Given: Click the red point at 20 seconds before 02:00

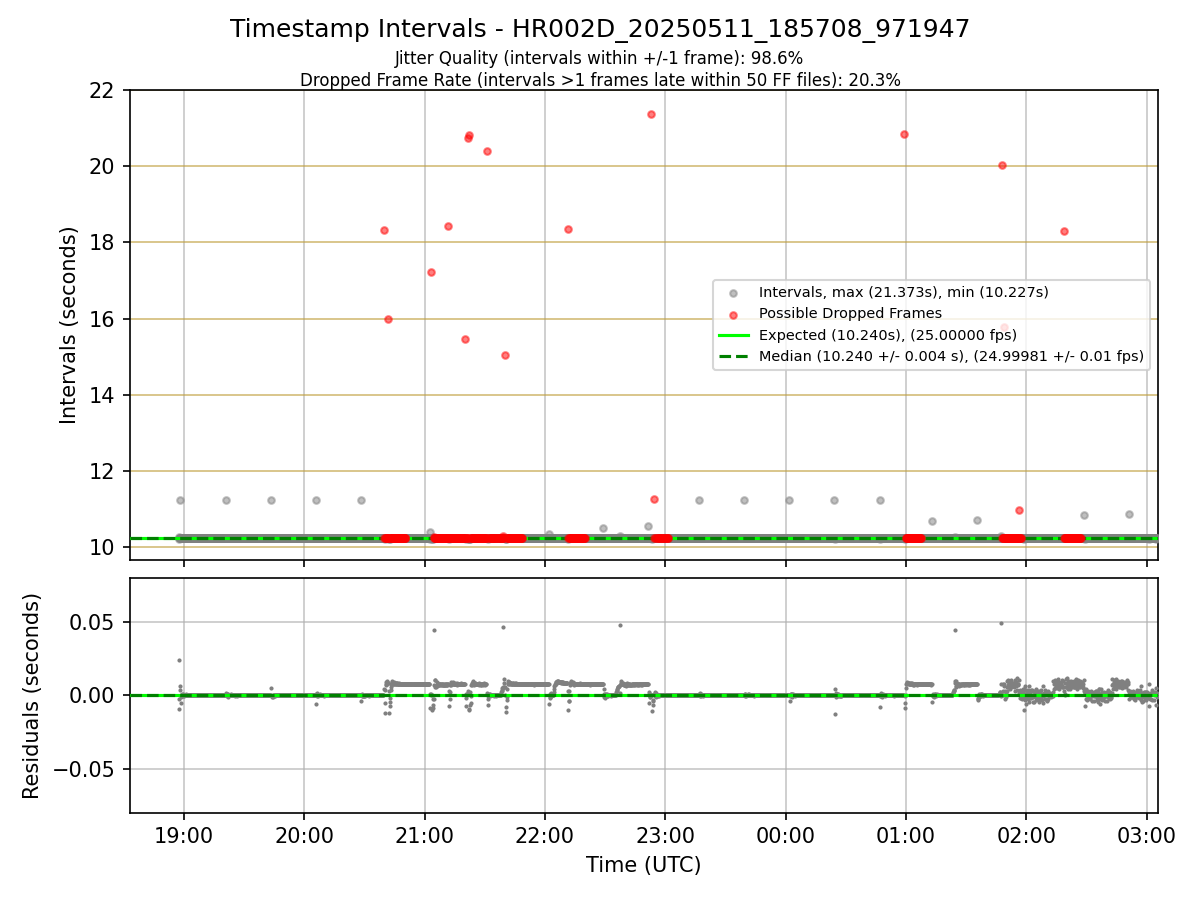Looking at the screenshot, I should (1002, 165).
